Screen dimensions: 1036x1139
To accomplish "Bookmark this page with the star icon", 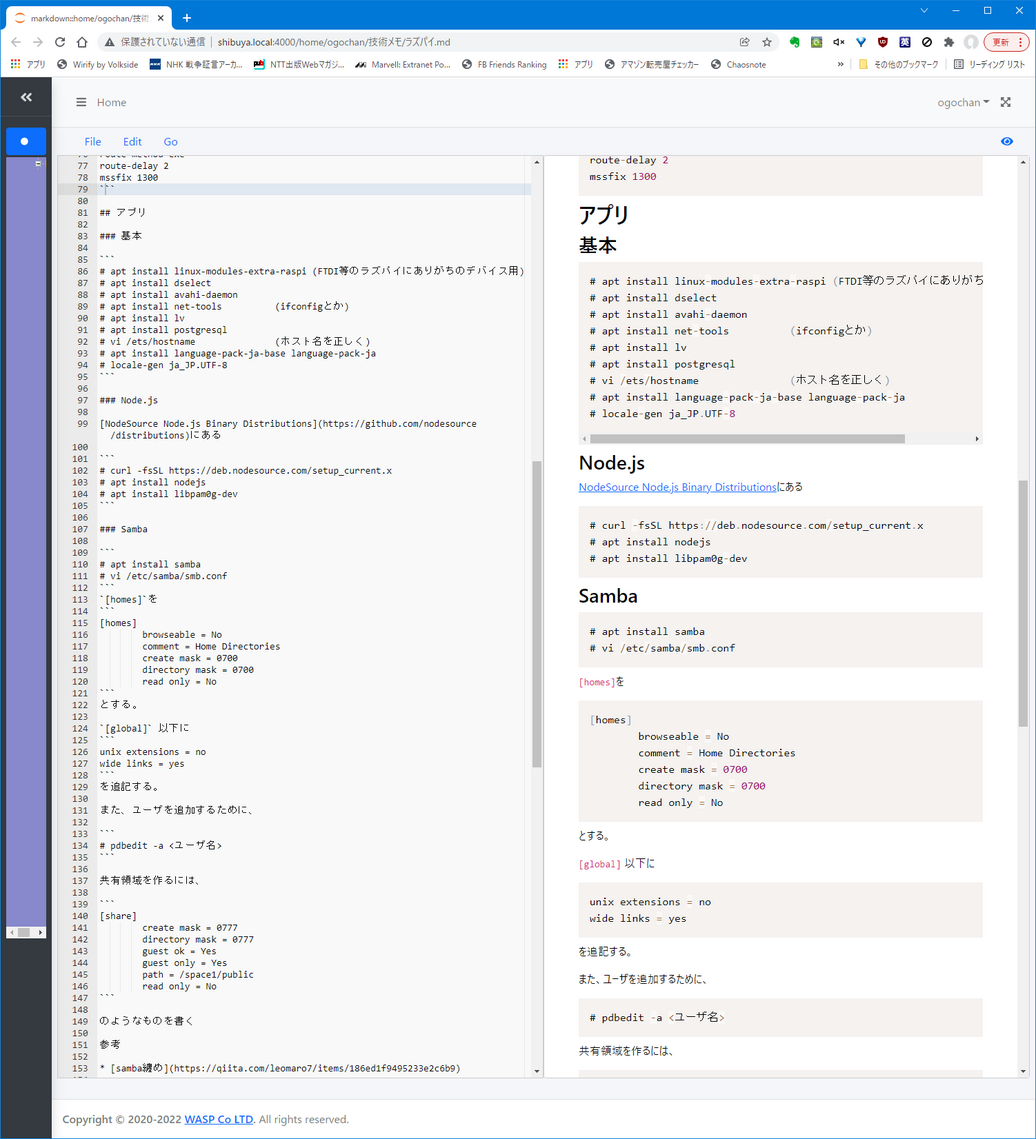I will (x=767, y=42).
